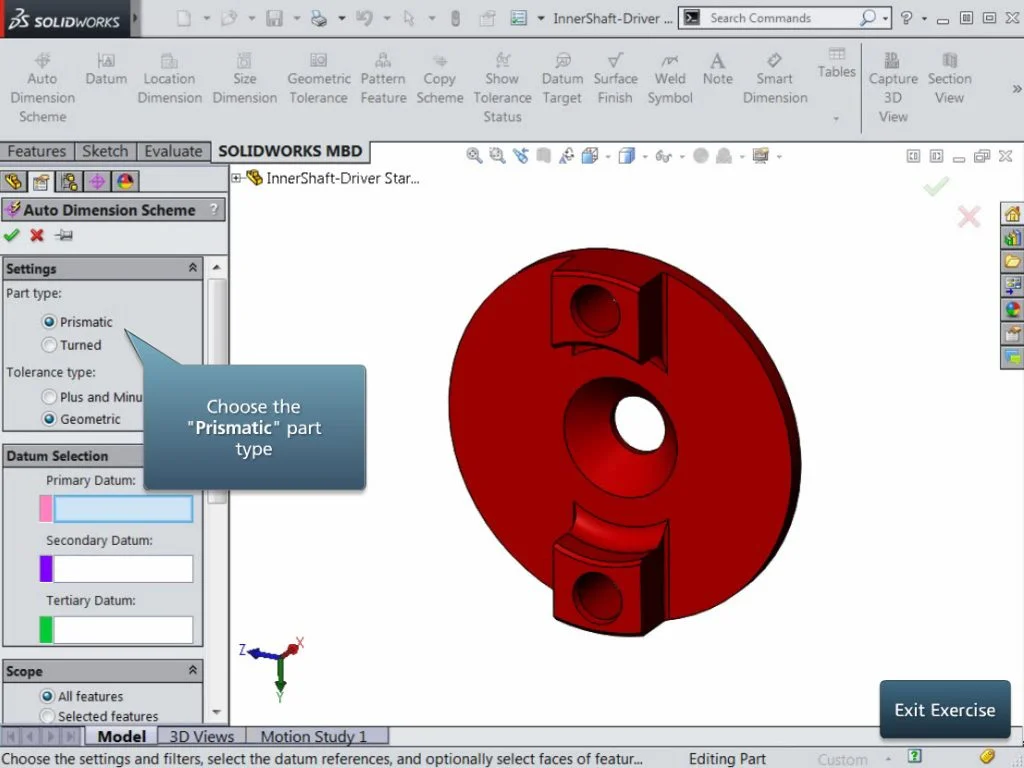
Task: Click the Datum Target tool
Action: [562, 78]
